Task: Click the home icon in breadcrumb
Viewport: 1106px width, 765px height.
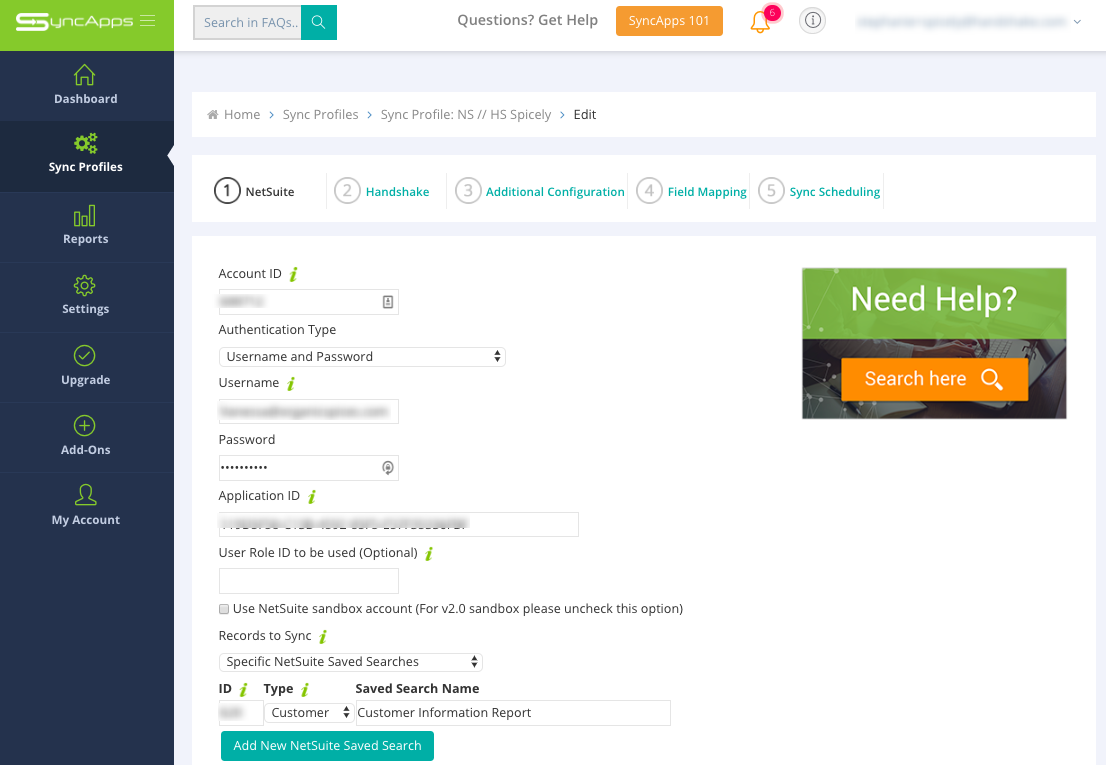Action: (x=212, y=114)
